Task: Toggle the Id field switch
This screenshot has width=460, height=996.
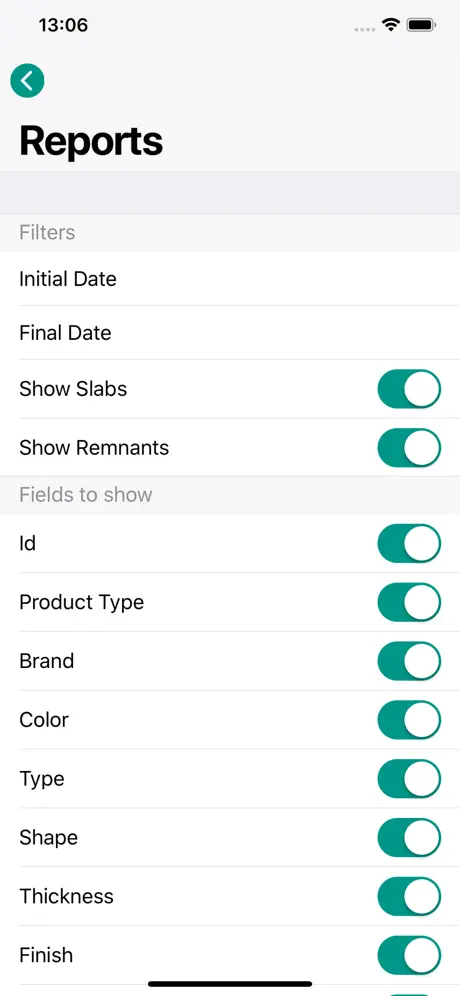Action: point(409,544)
